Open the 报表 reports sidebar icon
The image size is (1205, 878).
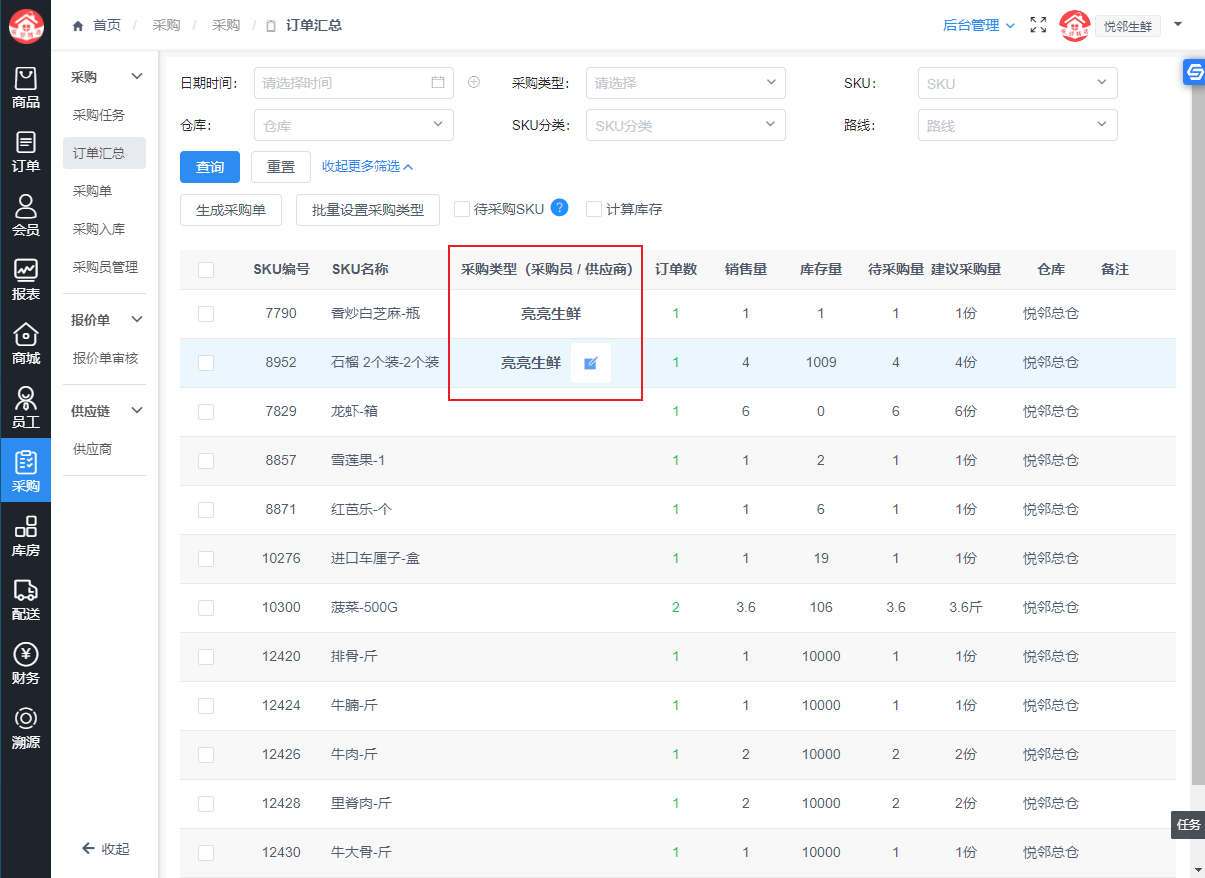coord(26,280)
